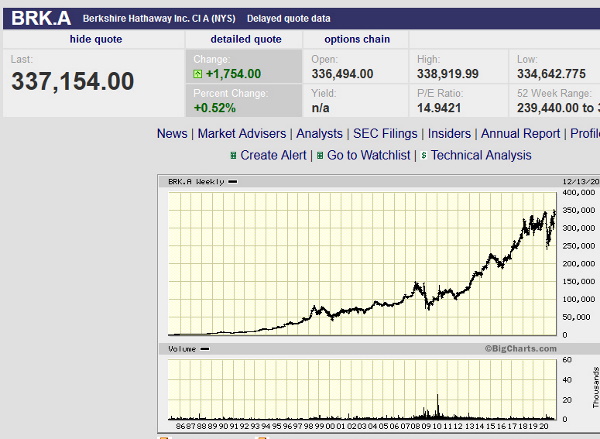Open the Insiders link
This screenshot has height=439, width=600.
point(449,134)
